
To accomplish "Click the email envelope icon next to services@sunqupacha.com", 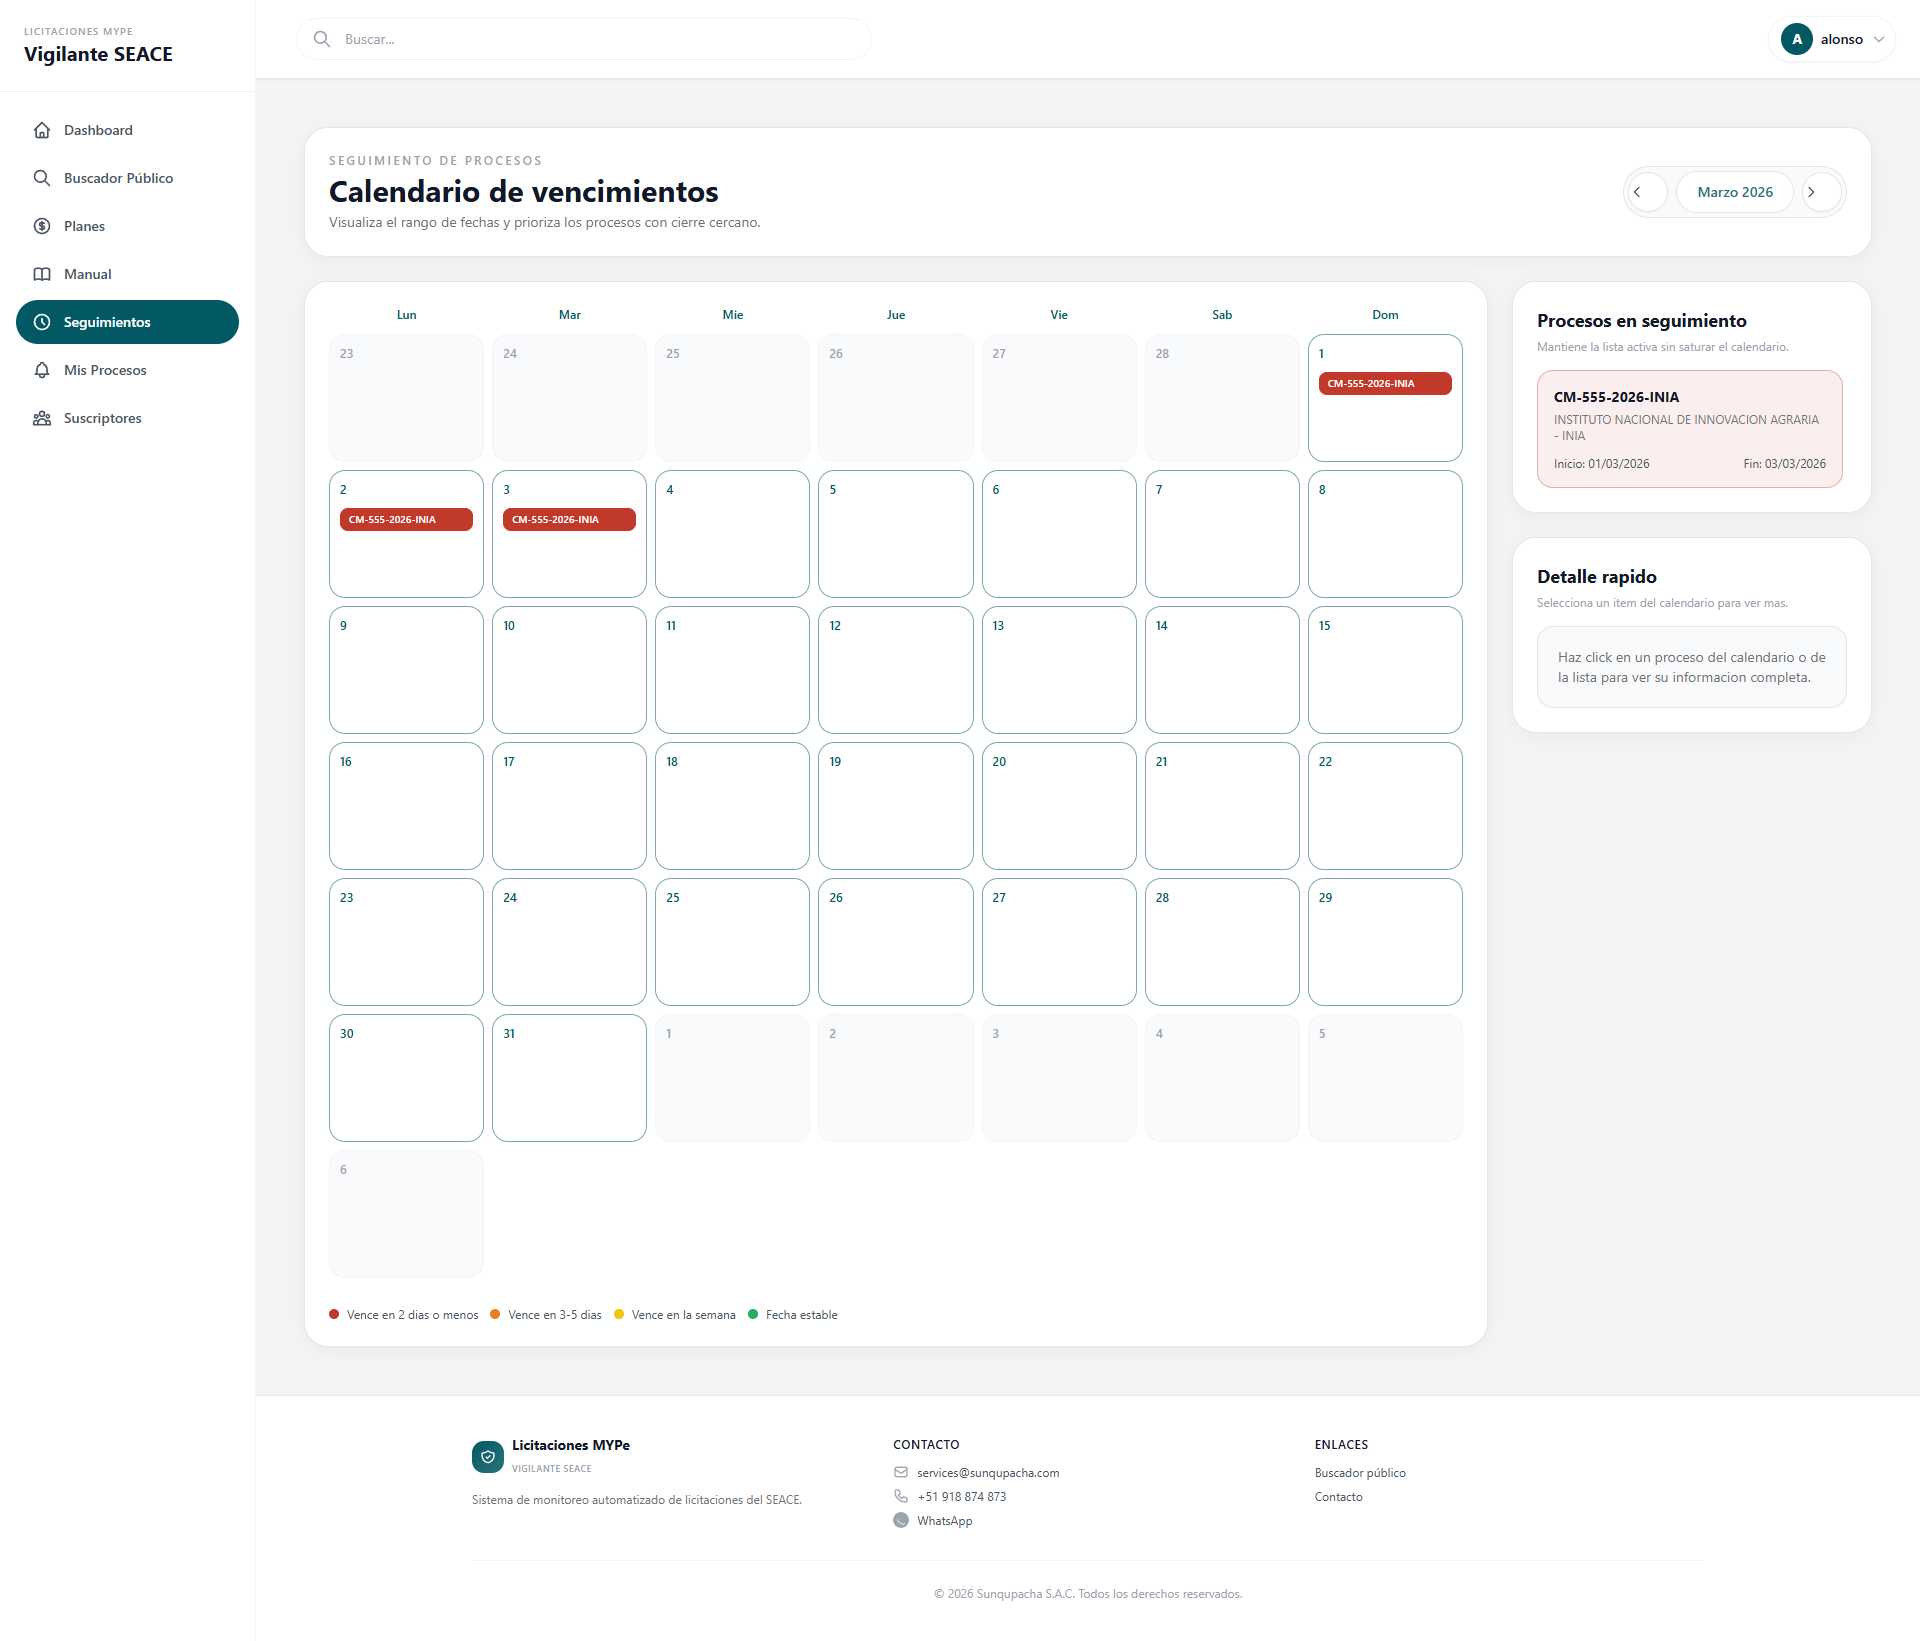I will pos(901,1472).
